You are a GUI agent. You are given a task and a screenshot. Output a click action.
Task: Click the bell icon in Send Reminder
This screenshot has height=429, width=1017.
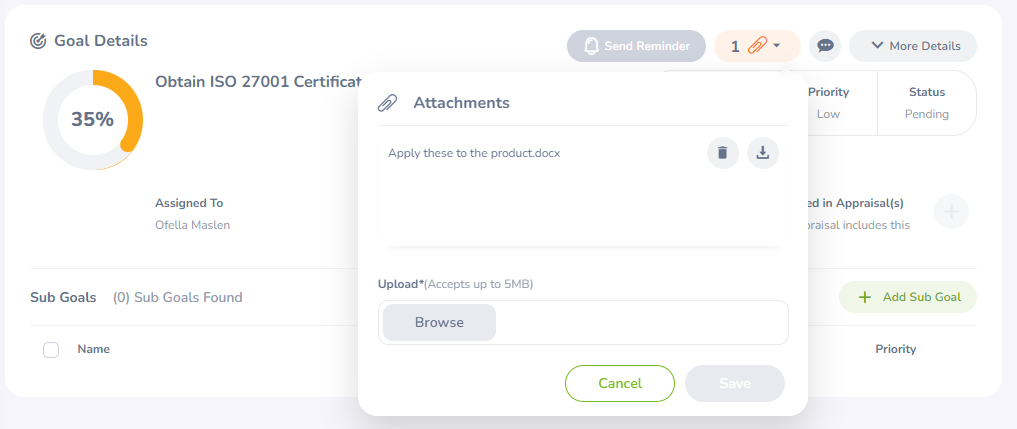tap(591, 46)
